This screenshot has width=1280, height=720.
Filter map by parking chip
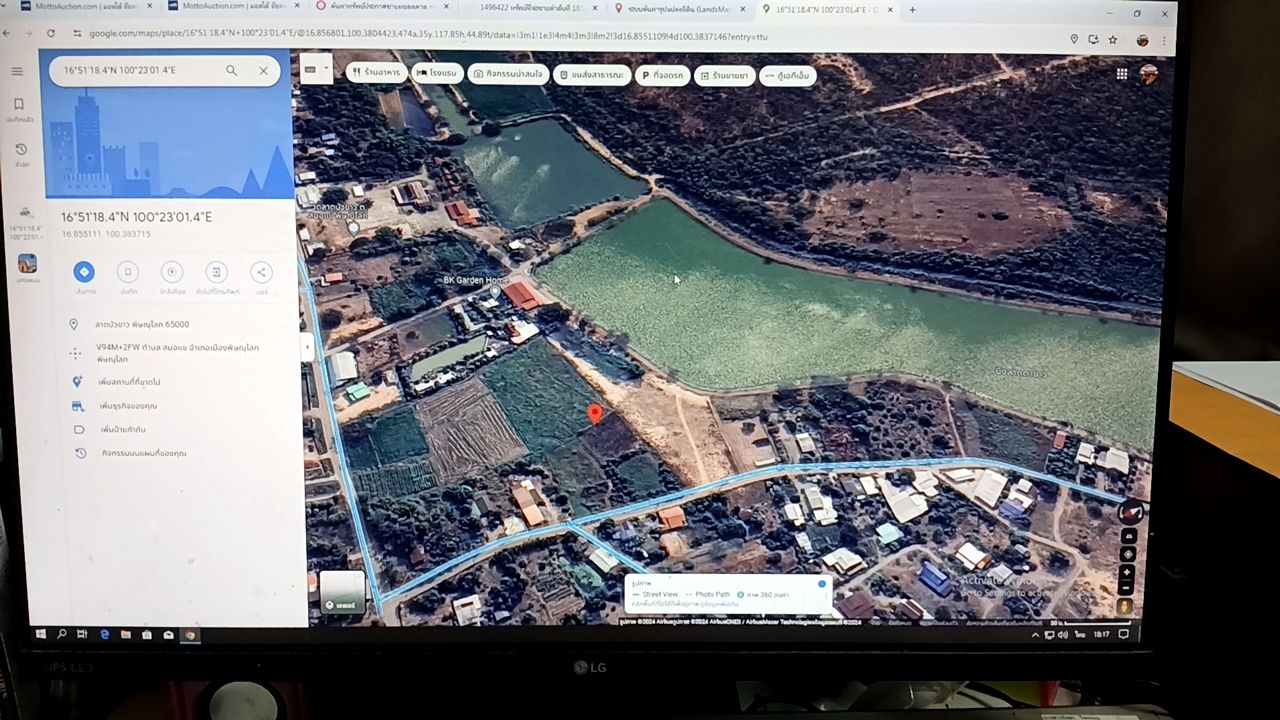tap(662, 75)
